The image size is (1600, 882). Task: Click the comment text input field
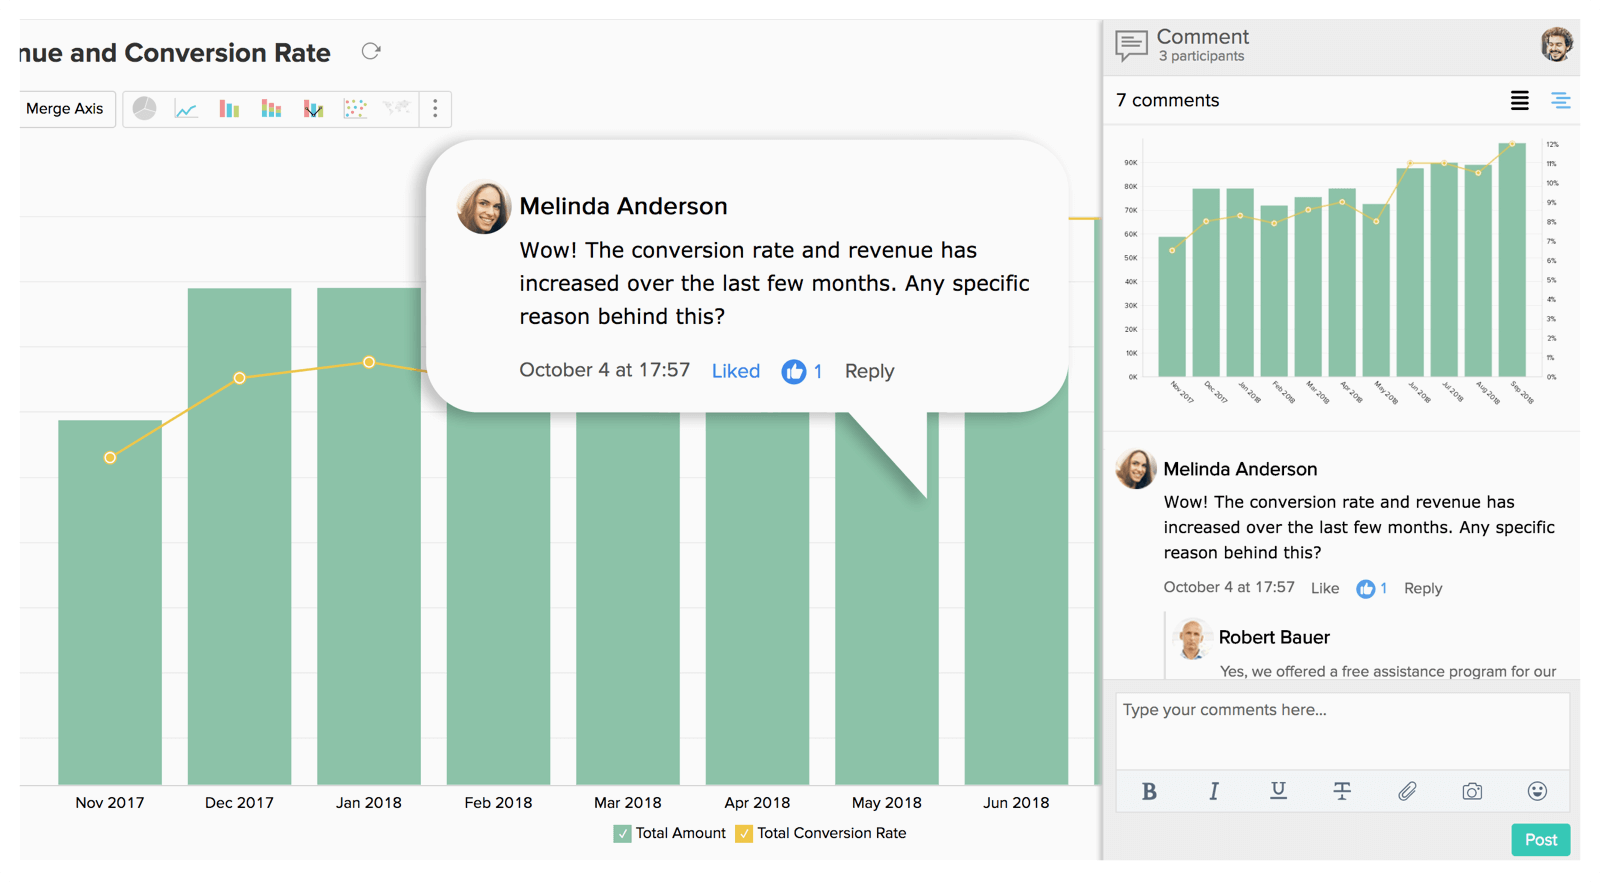(x=1341, y=732)
